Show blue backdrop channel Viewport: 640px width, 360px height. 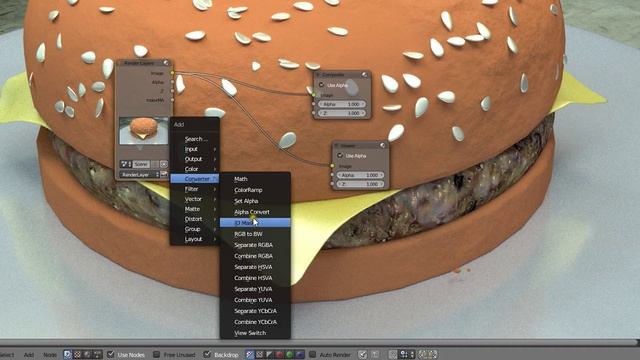(x=300, y=354)
